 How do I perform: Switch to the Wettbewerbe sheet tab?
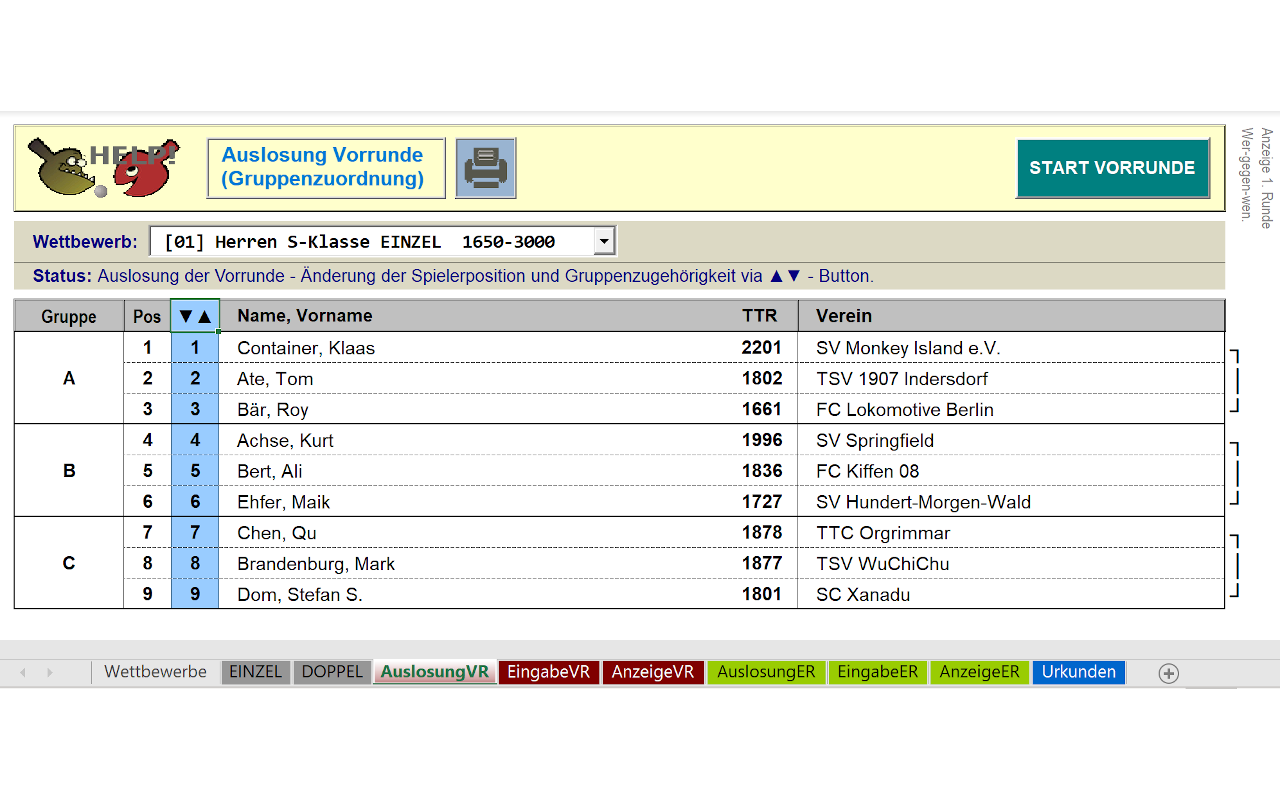[x=155, y=672]
